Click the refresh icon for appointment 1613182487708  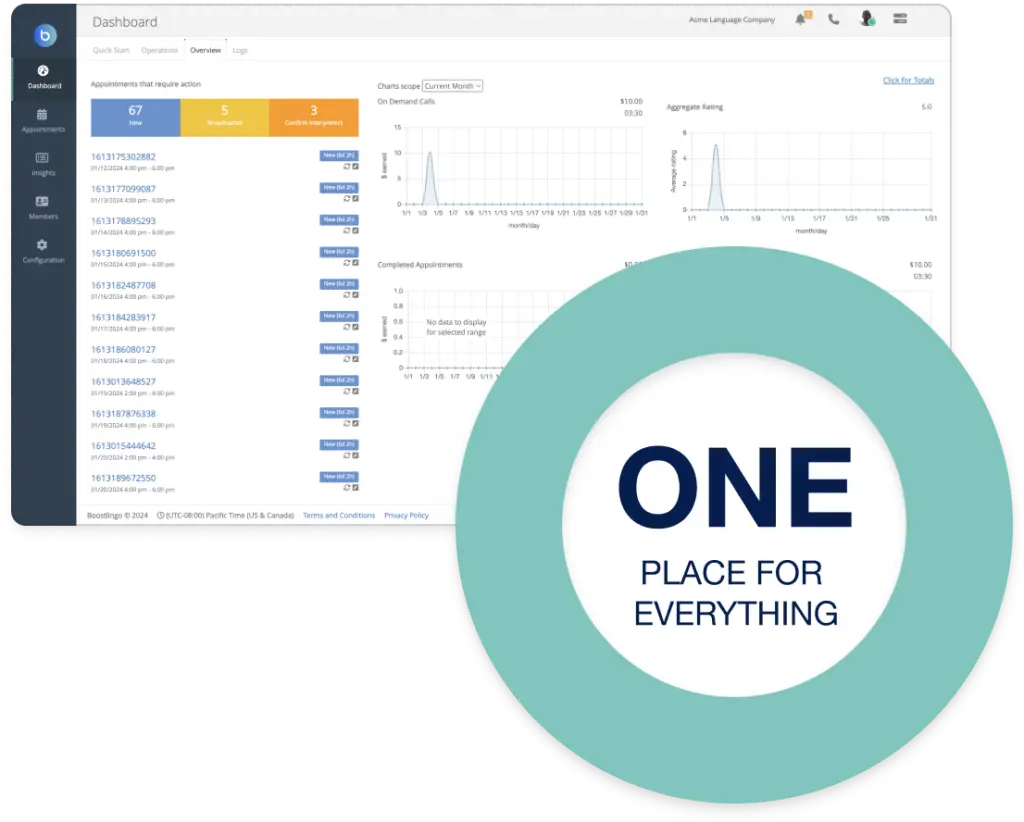[x=347, y=295]
